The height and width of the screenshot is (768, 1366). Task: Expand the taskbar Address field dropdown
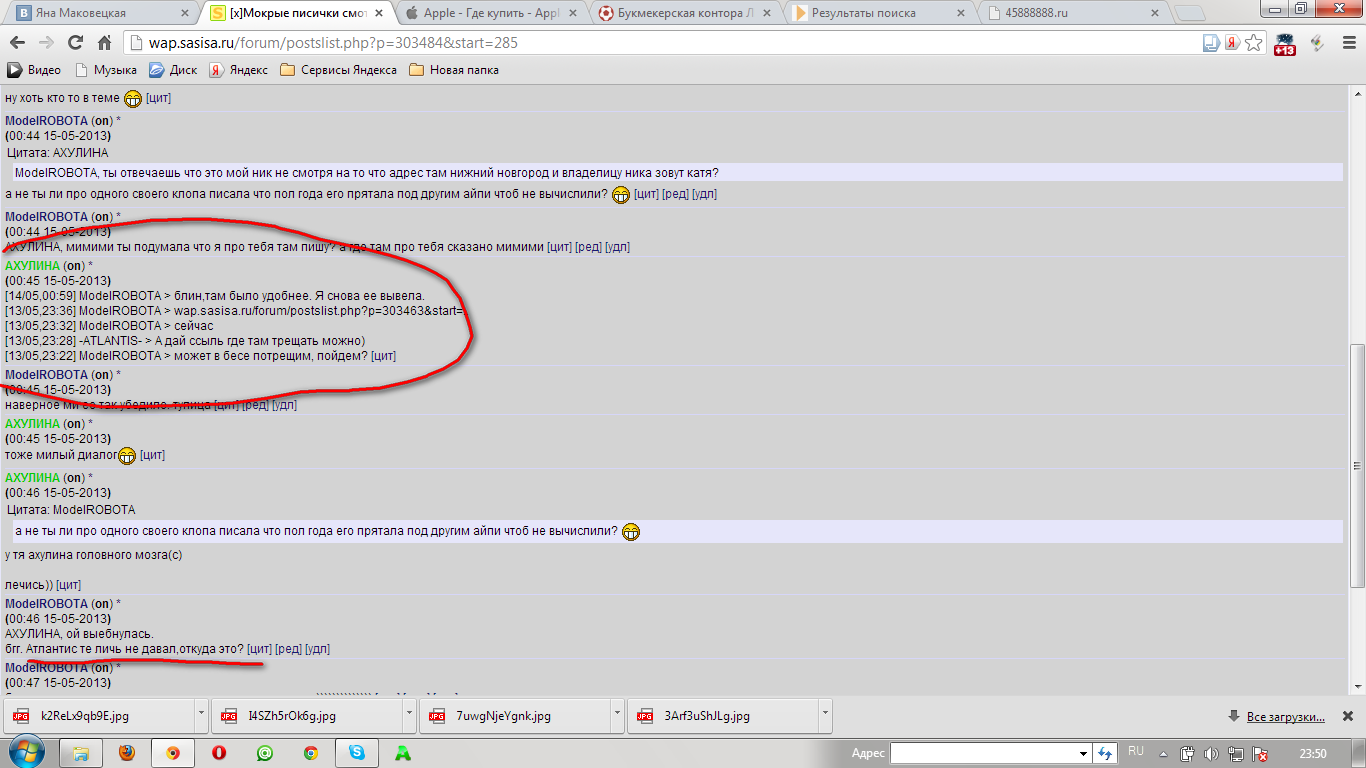click(x=1083, y=753)
